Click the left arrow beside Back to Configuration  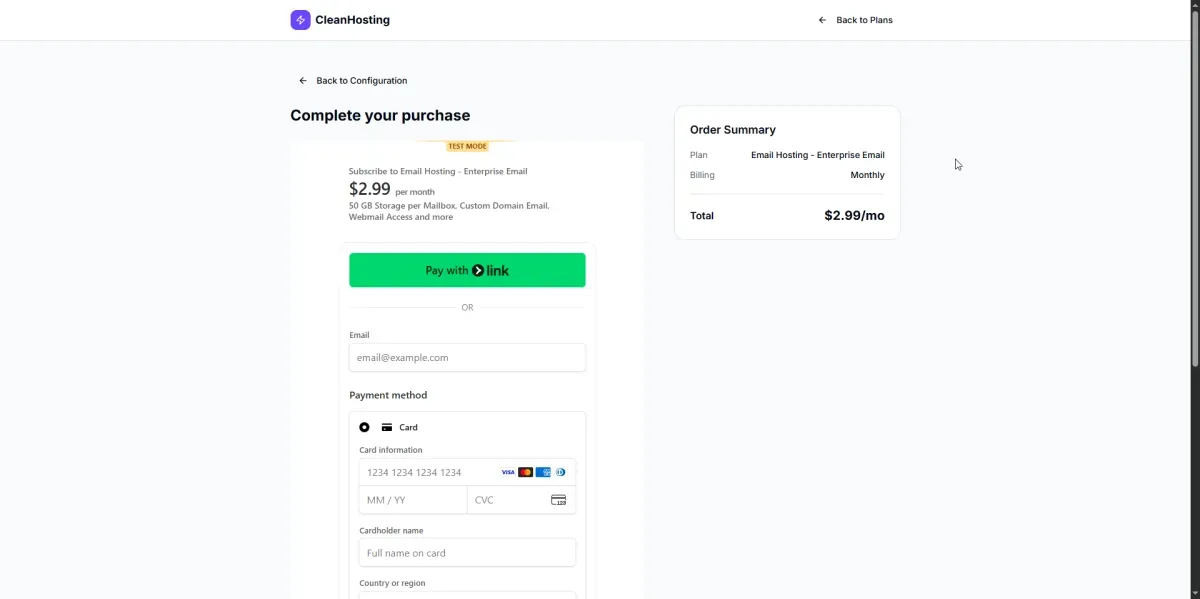pyautogui.click(x=303, y=81)
